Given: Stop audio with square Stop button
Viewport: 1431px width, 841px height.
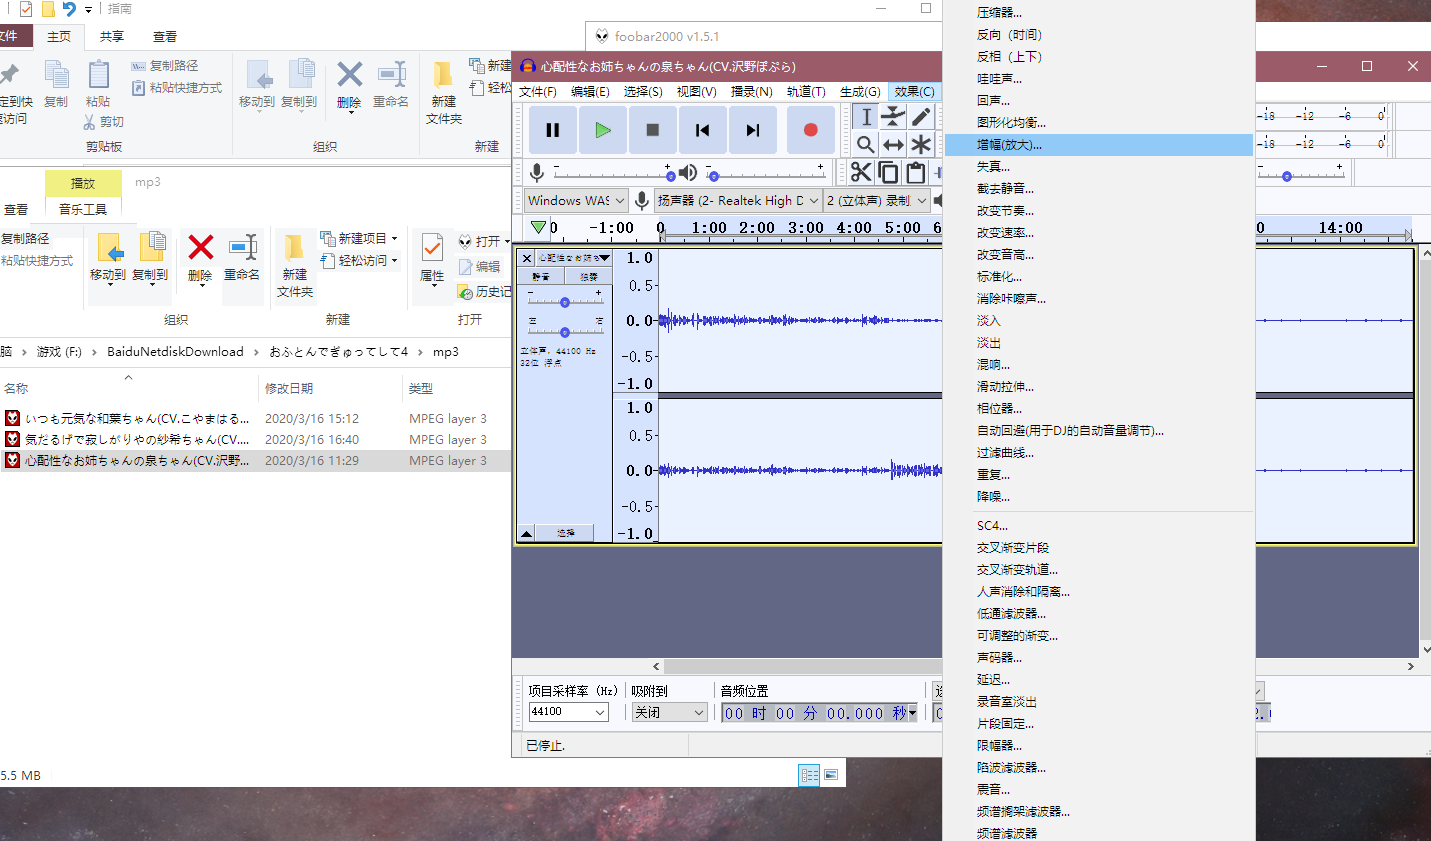Looking at the screenshot, I should pyautogui.click(x=652, y=130).
